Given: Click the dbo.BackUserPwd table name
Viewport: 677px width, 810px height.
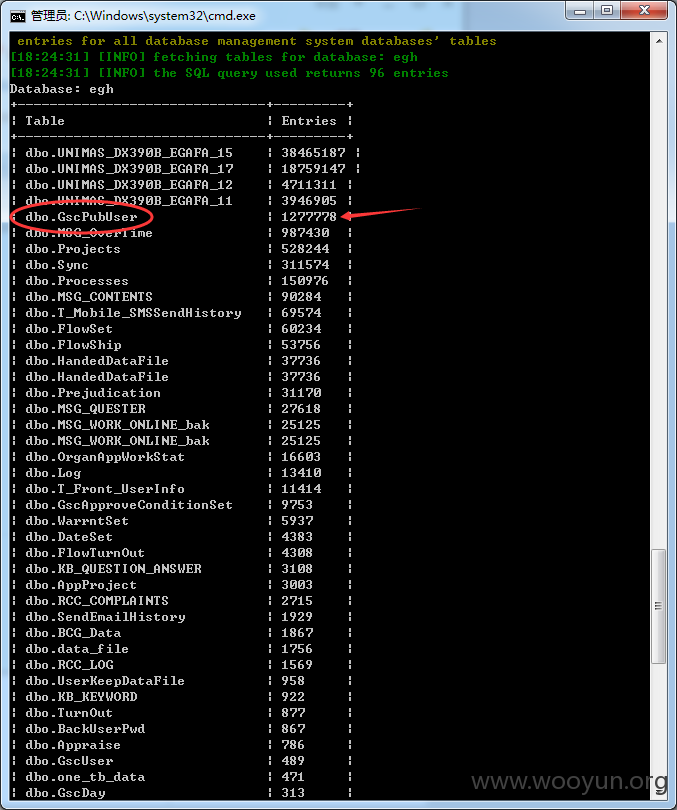Looking at the screenshot, I should pyautogui.click(x=85, y=729).
